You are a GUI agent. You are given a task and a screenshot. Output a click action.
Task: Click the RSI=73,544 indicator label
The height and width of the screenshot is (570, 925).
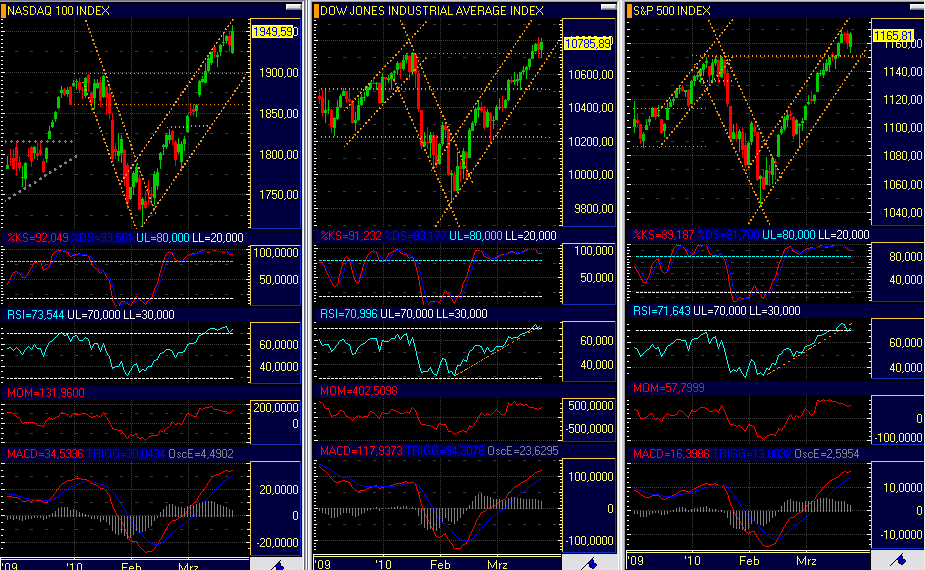tap(35, 315)
